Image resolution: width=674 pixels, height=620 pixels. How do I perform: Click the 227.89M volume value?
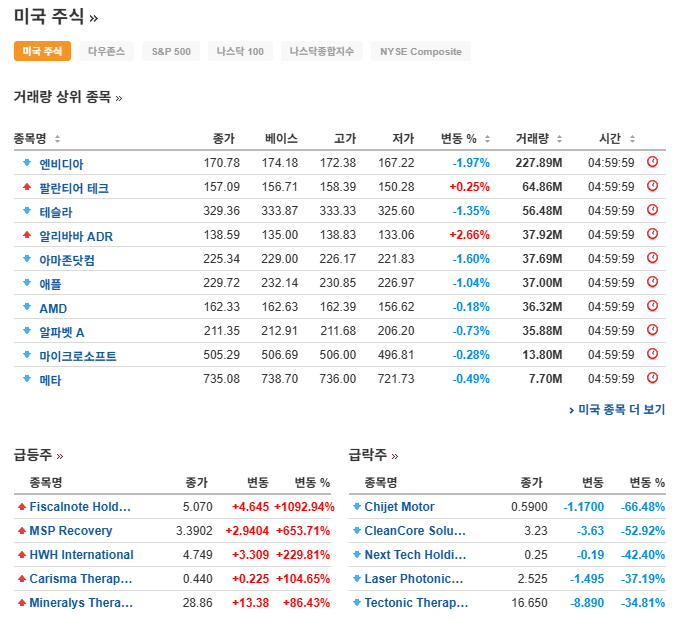pos(539,163)
